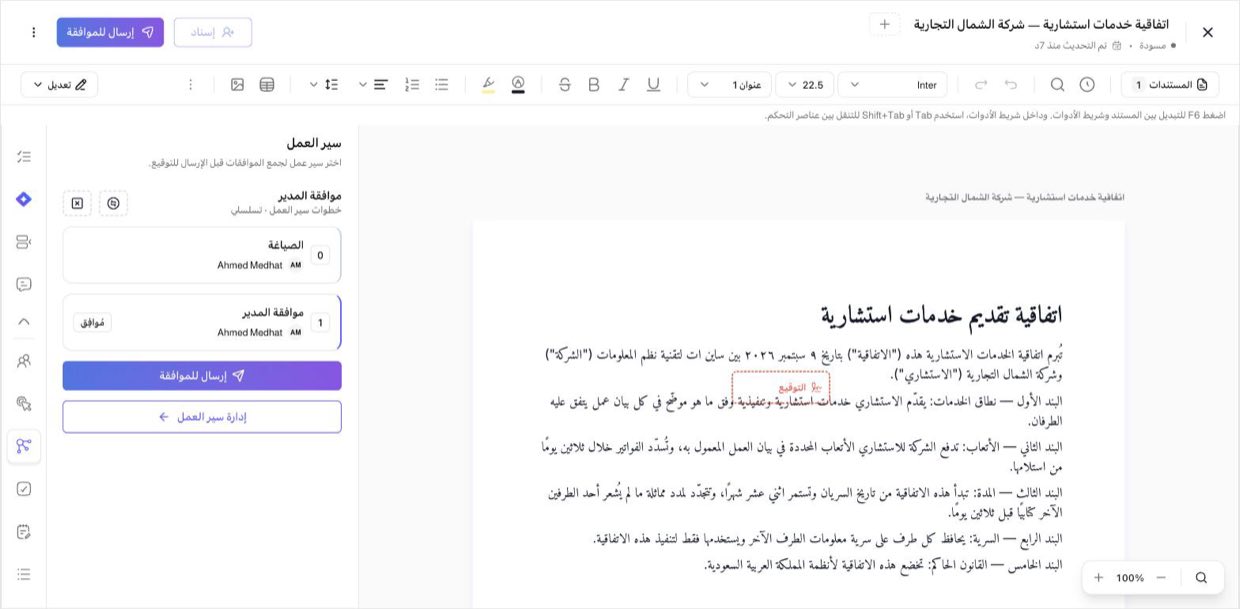Open the recipients people sidebar panel
The height and width of the screenshot is (609, 1240).
[x=24, y=361]
